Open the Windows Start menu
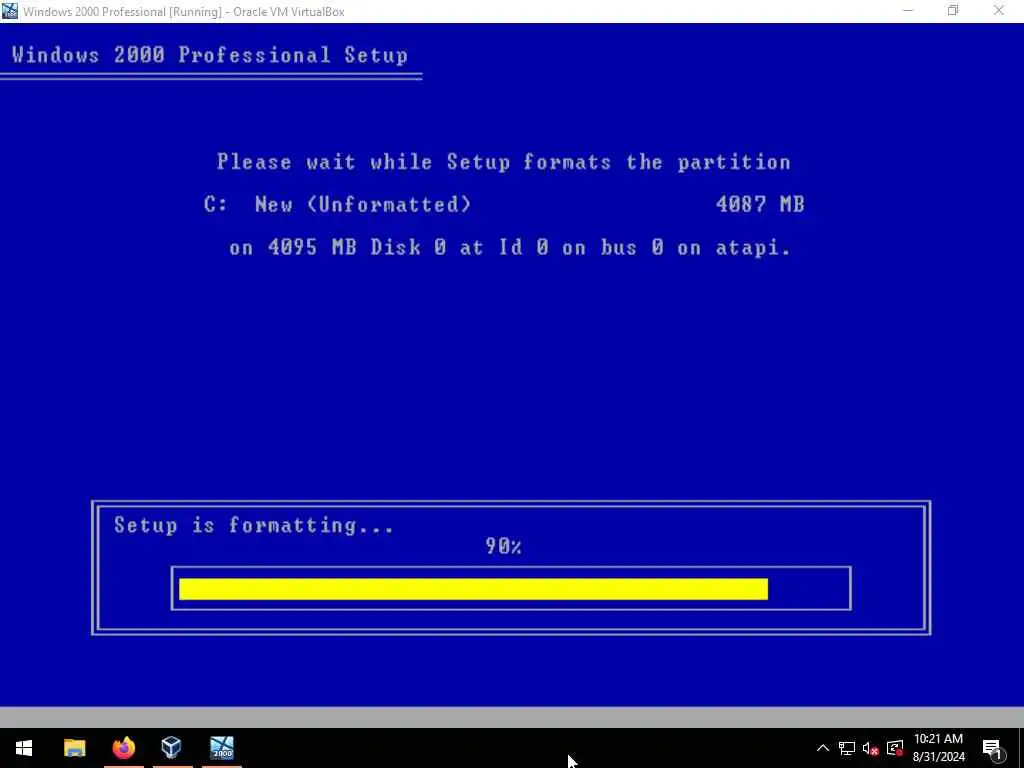 [24, 748]
